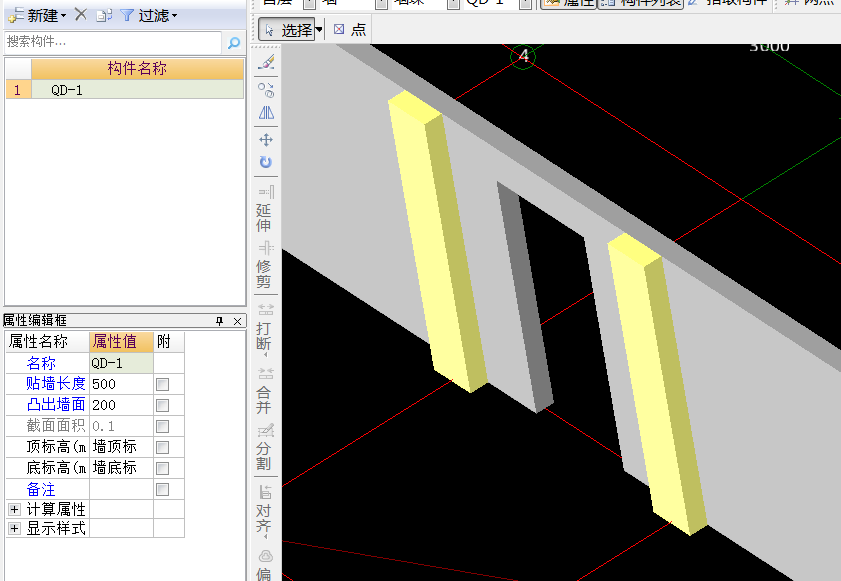Click the 顶标高 value 墙顶标
This screenshot has width=841, height=581.
point(121,447)
